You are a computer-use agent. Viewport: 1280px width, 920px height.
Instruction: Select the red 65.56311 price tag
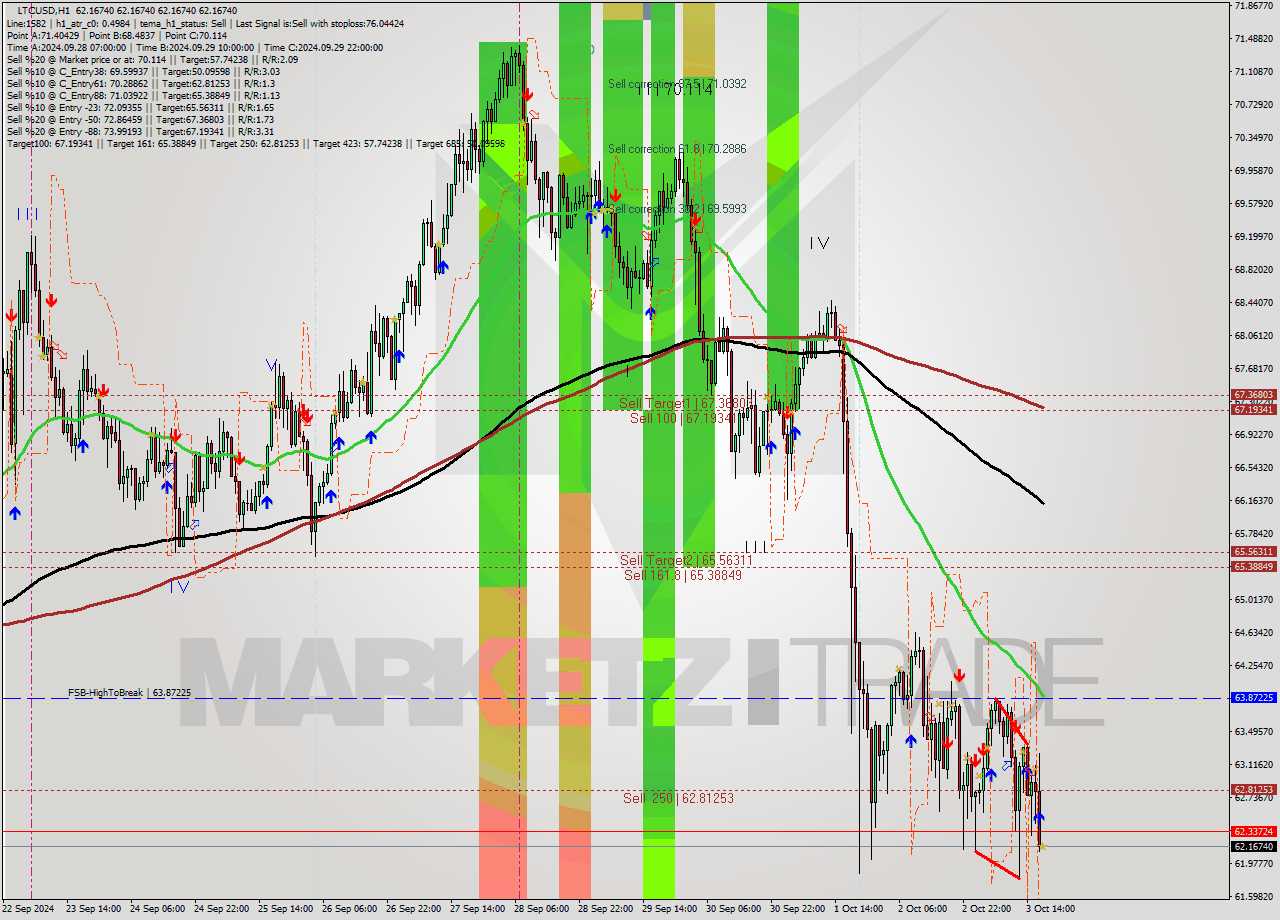(x=1253, y=551)
